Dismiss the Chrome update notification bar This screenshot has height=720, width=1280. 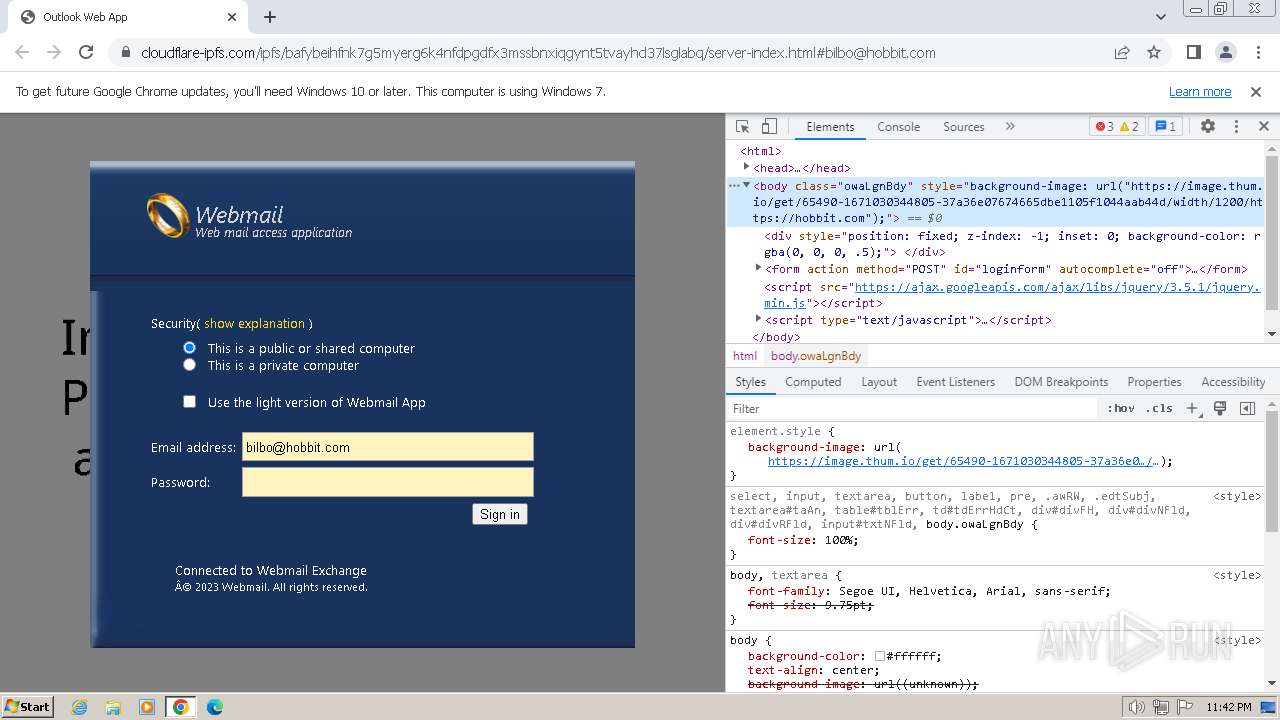point(1256,91)
